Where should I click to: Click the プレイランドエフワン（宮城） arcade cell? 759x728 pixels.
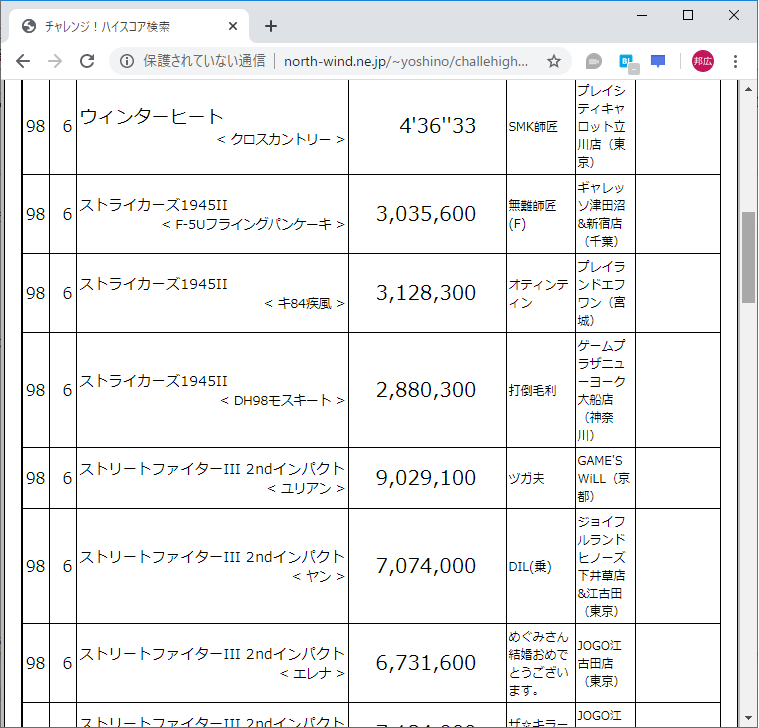605,293
